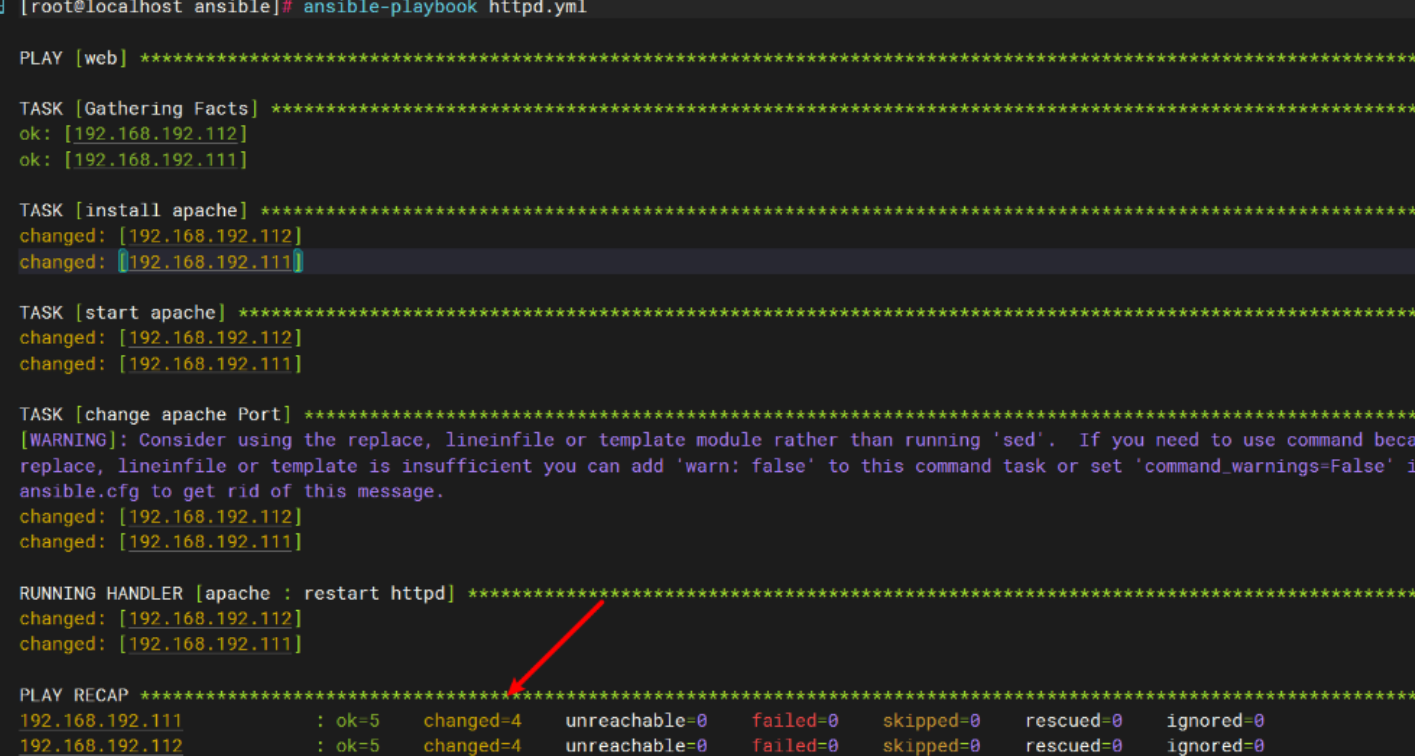Open 192.168.192.112 link under Gathering Facts

coord(156,134)
